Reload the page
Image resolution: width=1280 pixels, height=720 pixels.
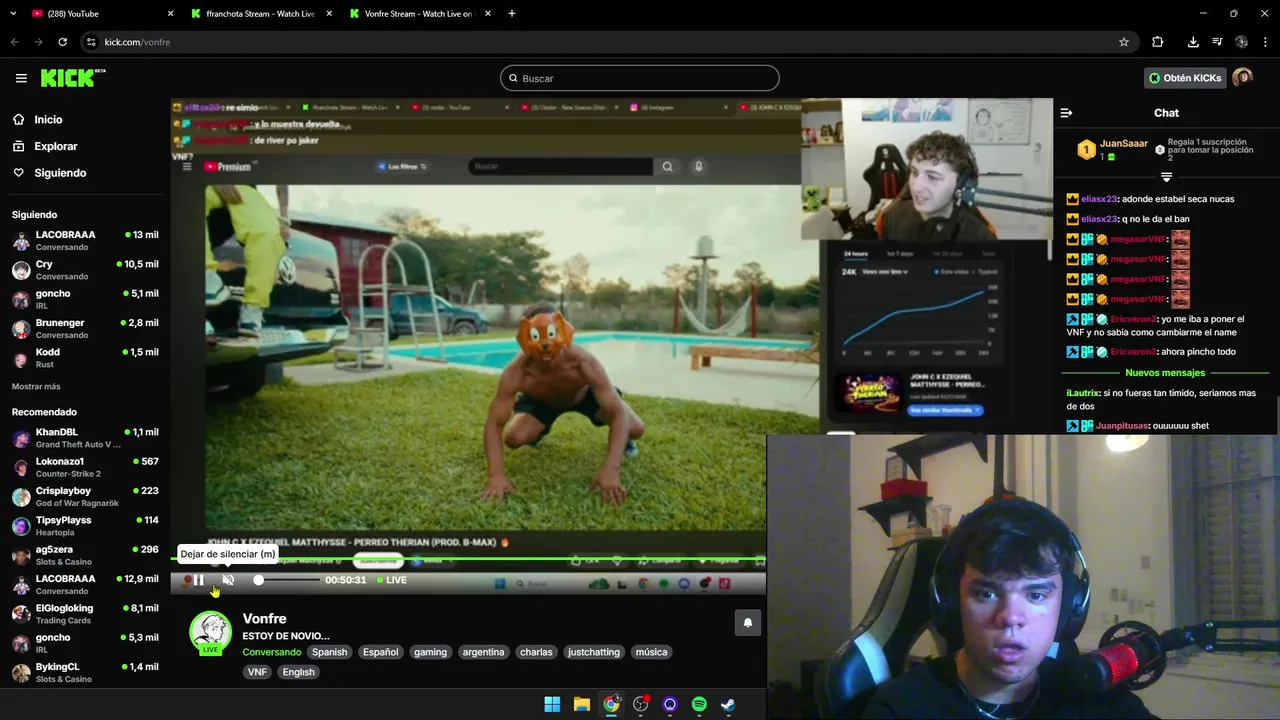point(62,42)
